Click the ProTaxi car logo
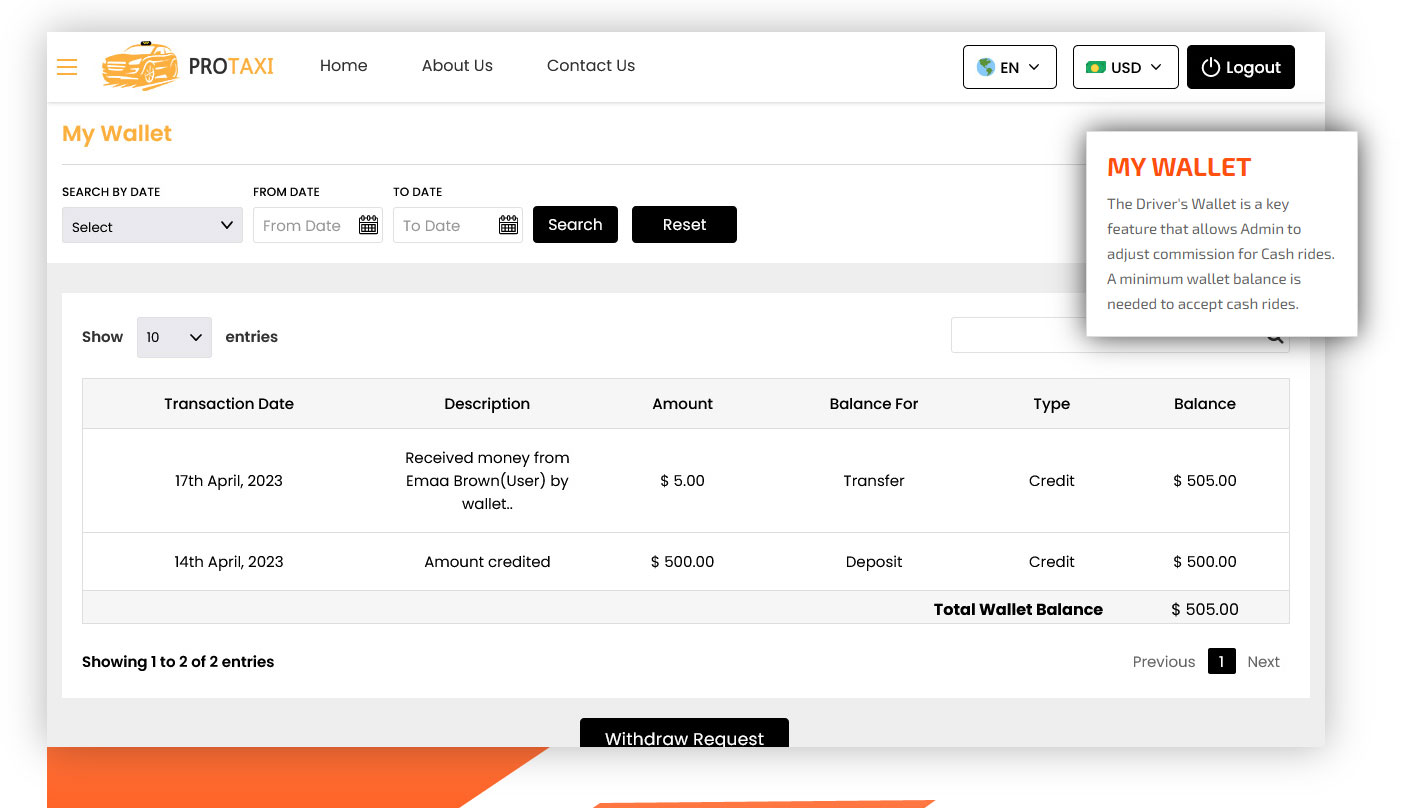Image resolution: width=1409 pixels, height=808 pixels. tap(187, 66)
